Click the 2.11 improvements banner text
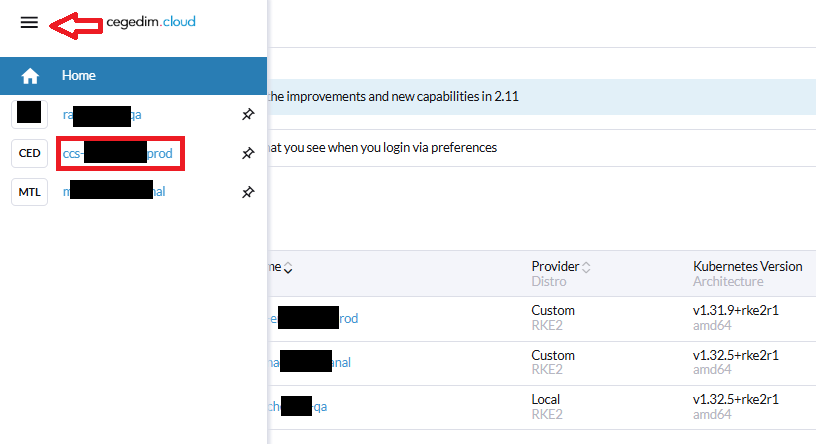The width and height of the screenshot is (816, 444). [x=392, y=97]
